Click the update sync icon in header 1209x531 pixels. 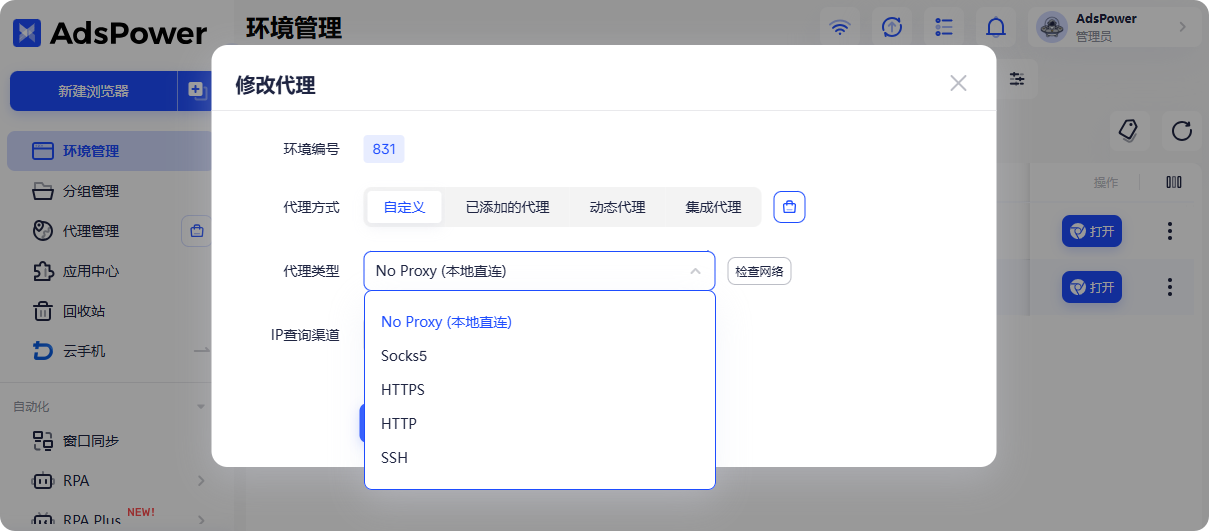(x=892, y=27)
